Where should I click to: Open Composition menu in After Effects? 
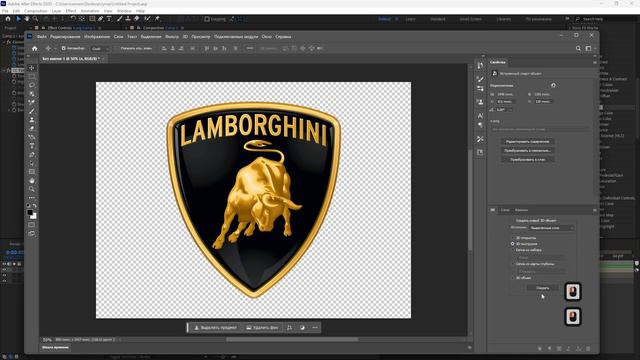(36, 11)
